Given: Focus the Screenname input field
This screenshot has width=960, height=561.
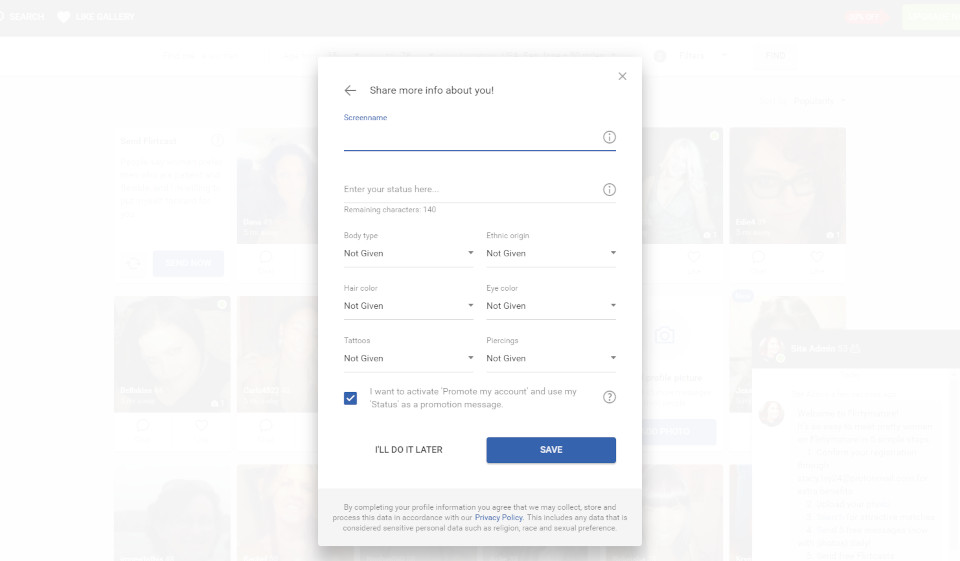Looking at the screenshot, I should coord(470,137).
